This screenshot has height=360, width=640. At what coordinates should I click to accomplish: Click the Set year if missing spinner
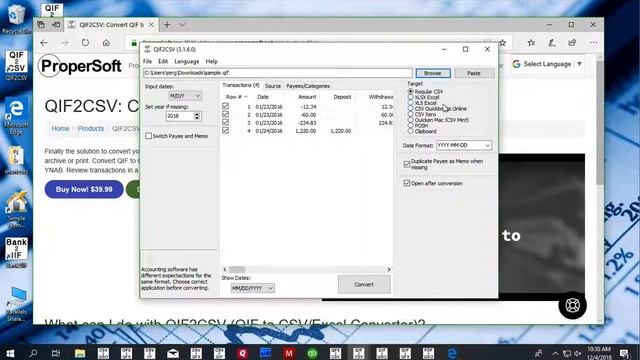(x=197, y=116)
